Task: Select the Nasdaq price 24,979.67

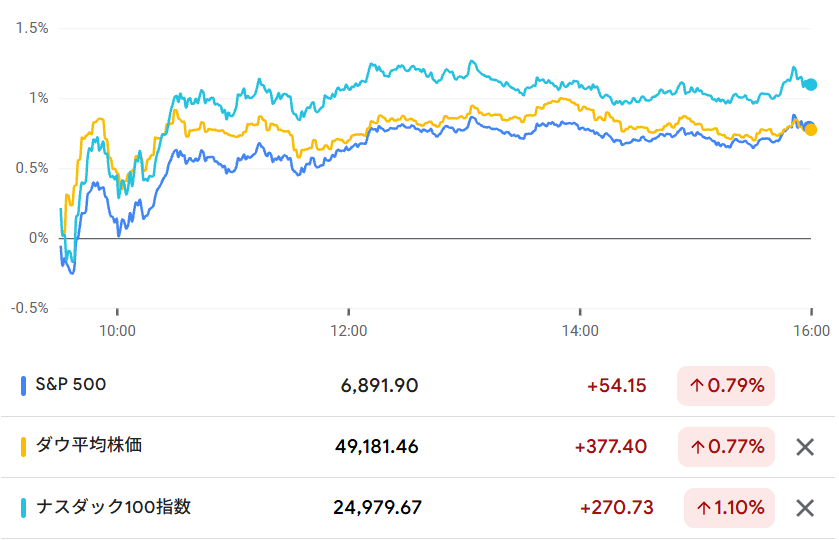Action: (377, 508)
